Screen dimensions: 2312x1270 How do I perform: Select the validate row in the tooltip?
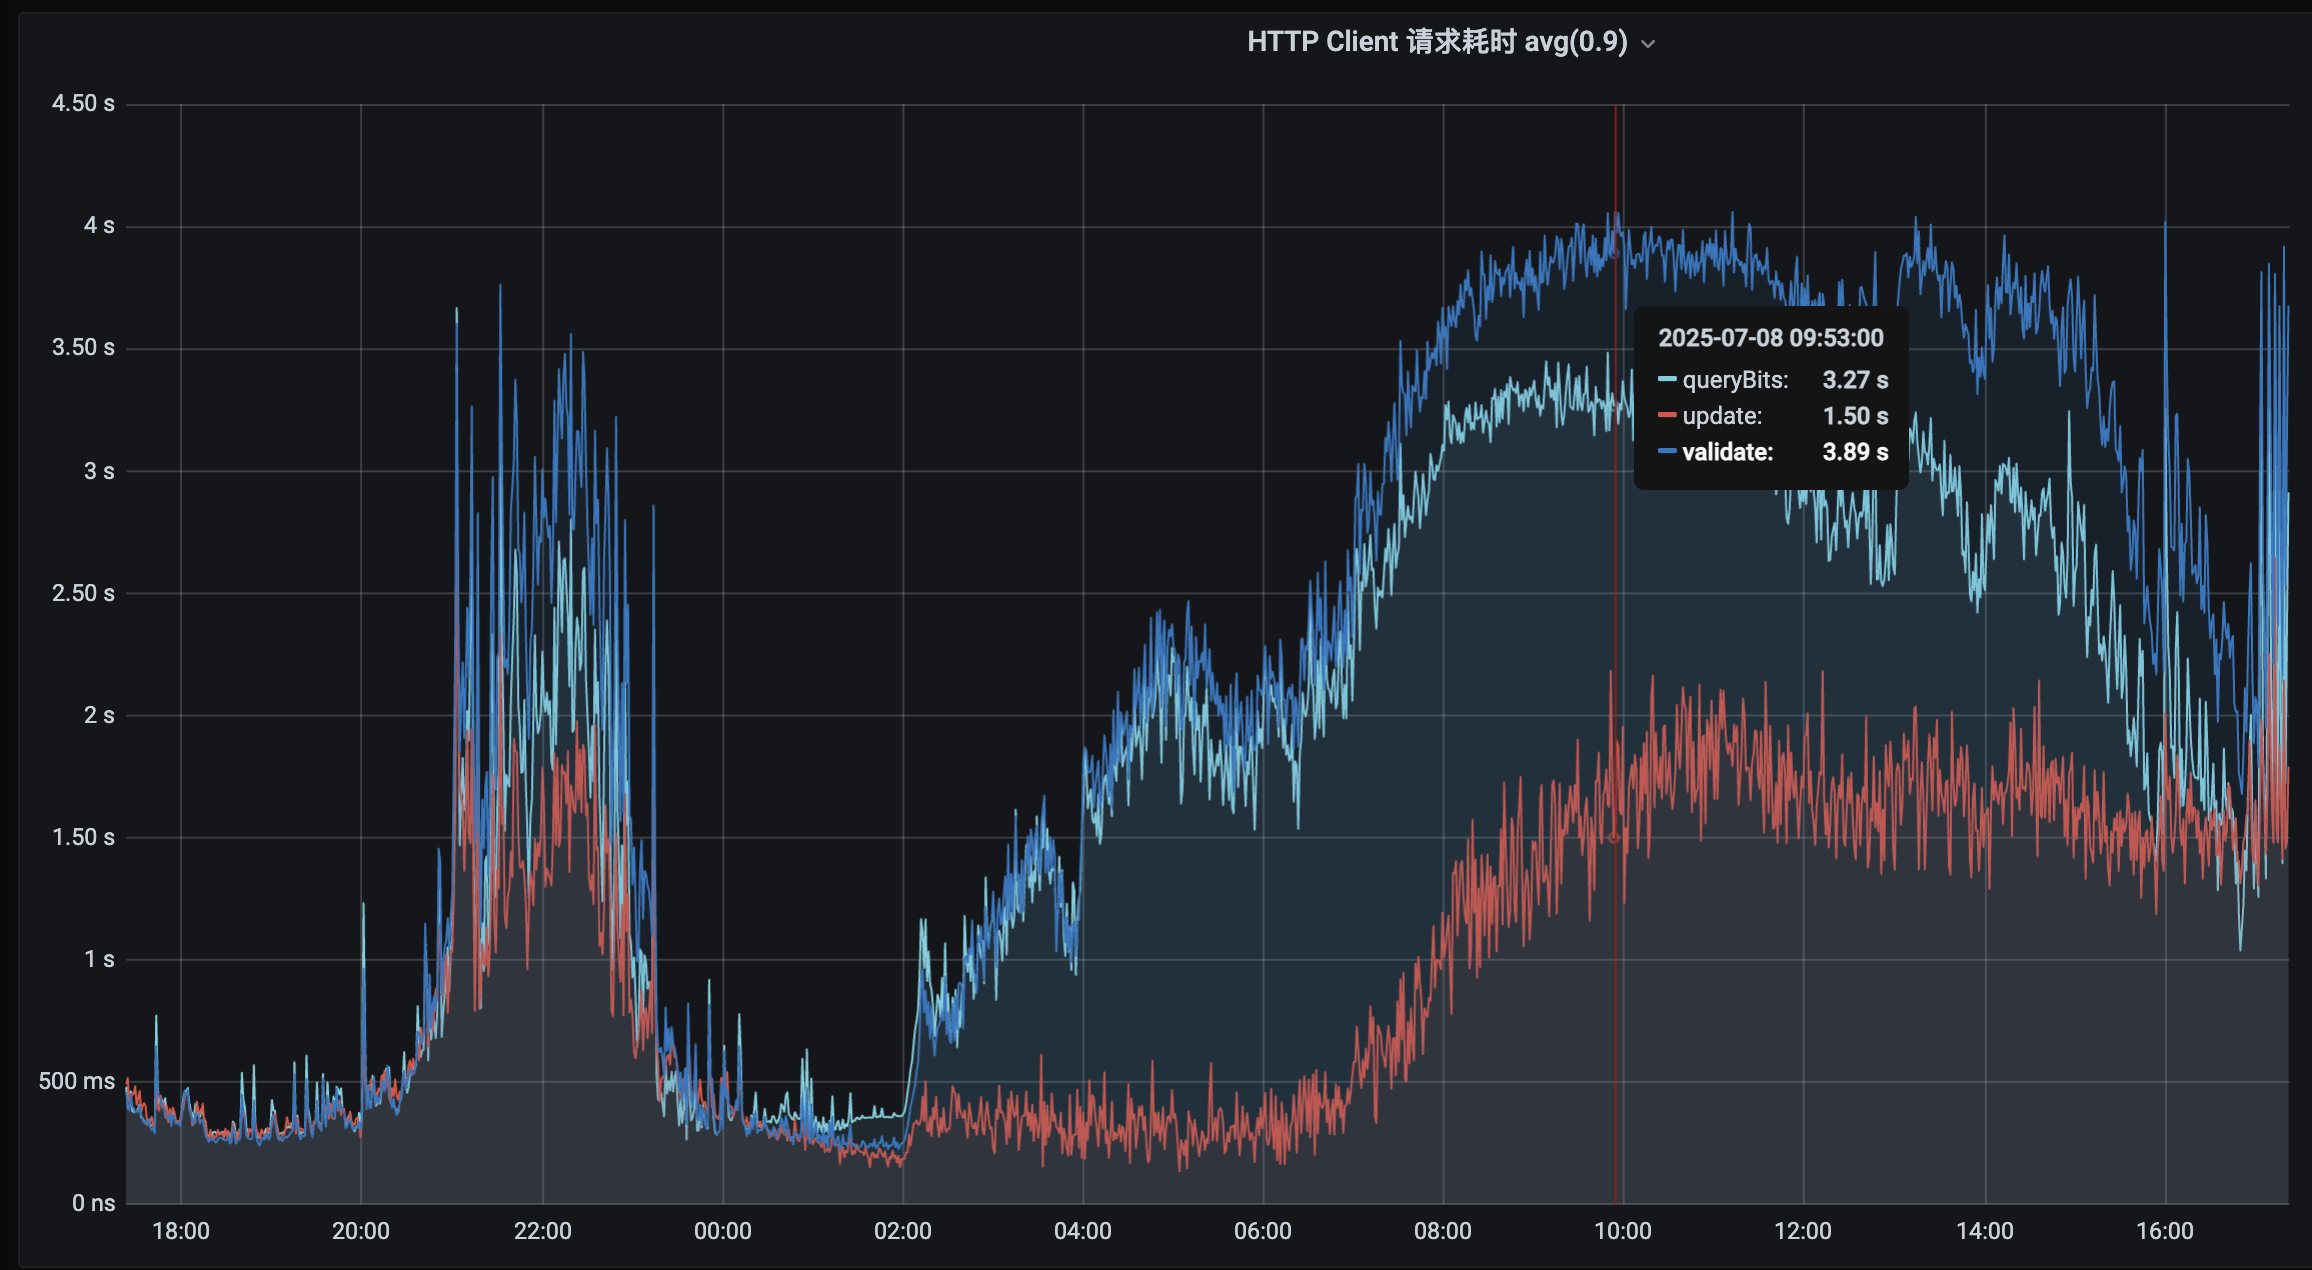[1727, 452]
